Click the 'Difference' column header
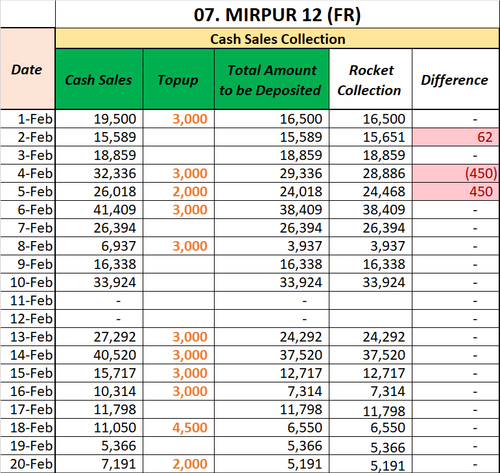The height and width of the screenshot is (473, 500). [456, 79]
